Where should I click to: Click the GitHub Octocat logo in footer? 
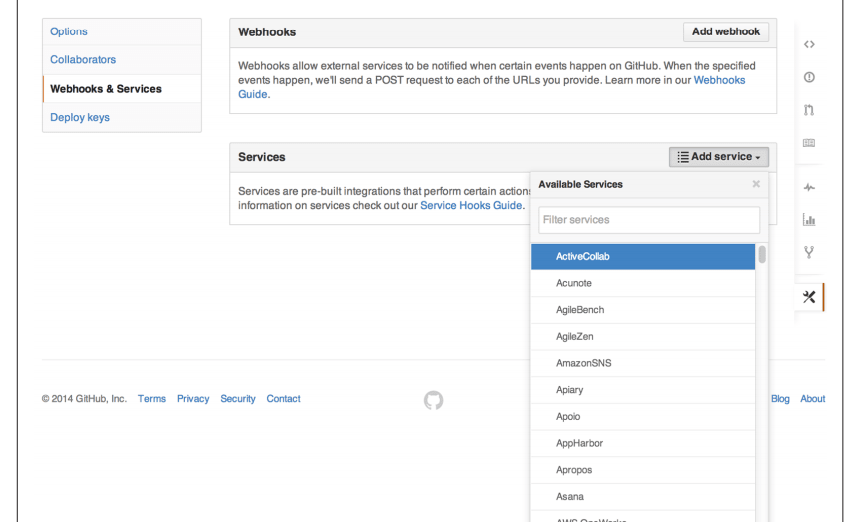coord(433,400)
